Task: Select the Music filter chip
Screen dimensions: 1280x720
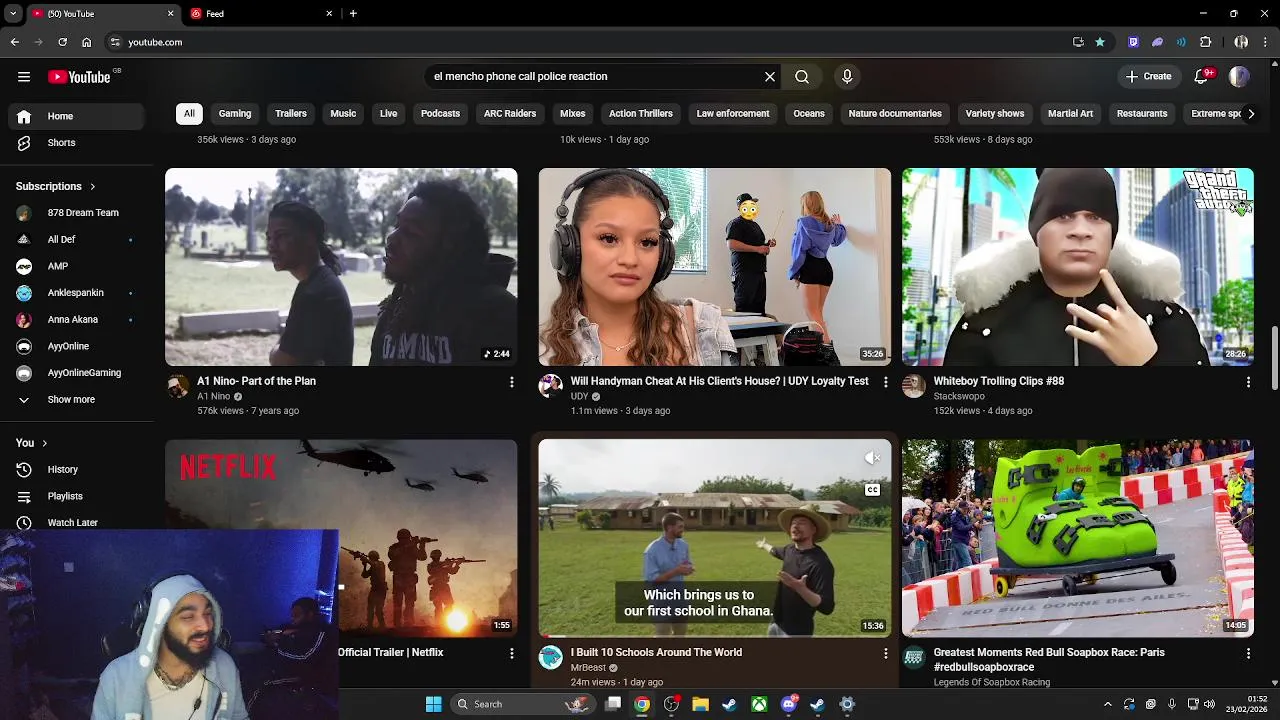Action: point(343,113)
